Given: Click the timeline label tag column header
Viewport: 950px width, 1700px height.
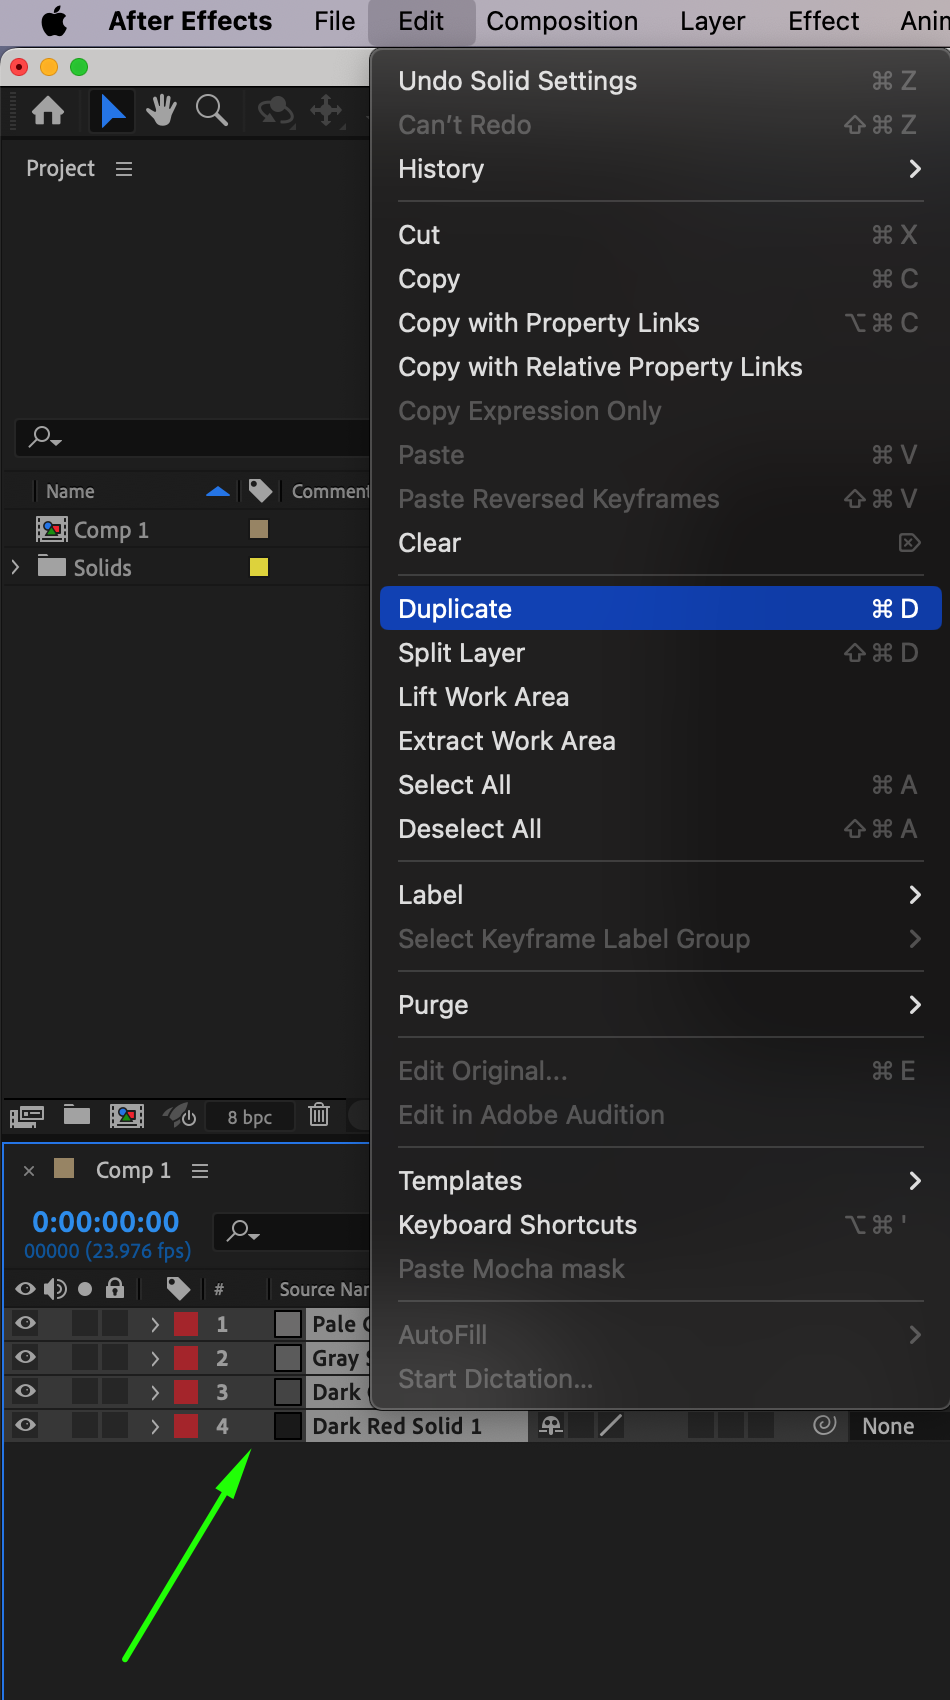Looking at the screenshot, I should coord(178,1289).
